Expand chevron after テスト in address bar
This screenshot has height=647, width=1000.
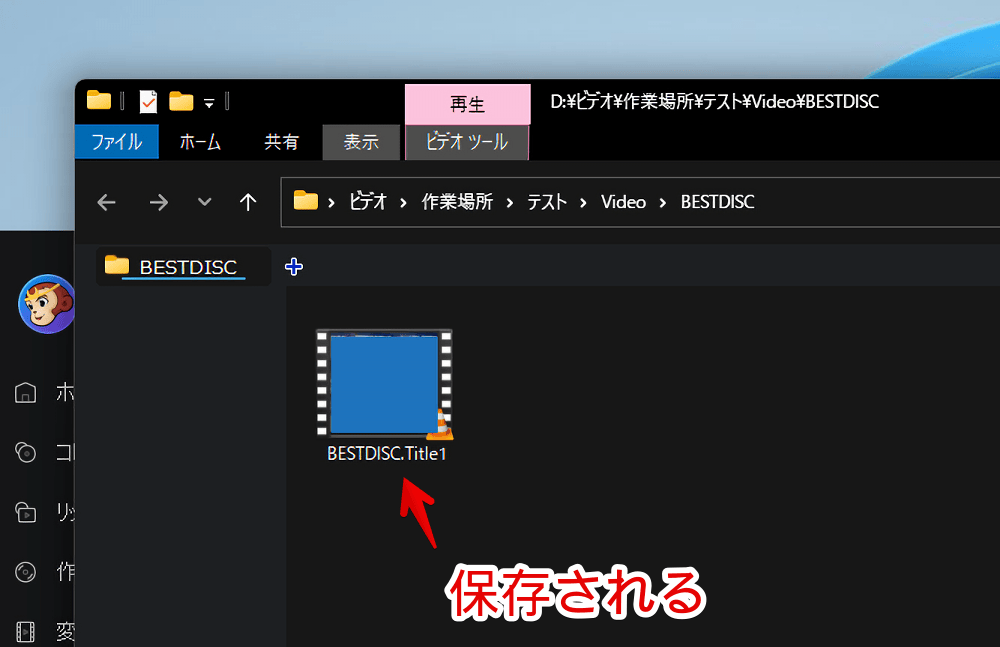pyautogui.click(x=583, y=203)
